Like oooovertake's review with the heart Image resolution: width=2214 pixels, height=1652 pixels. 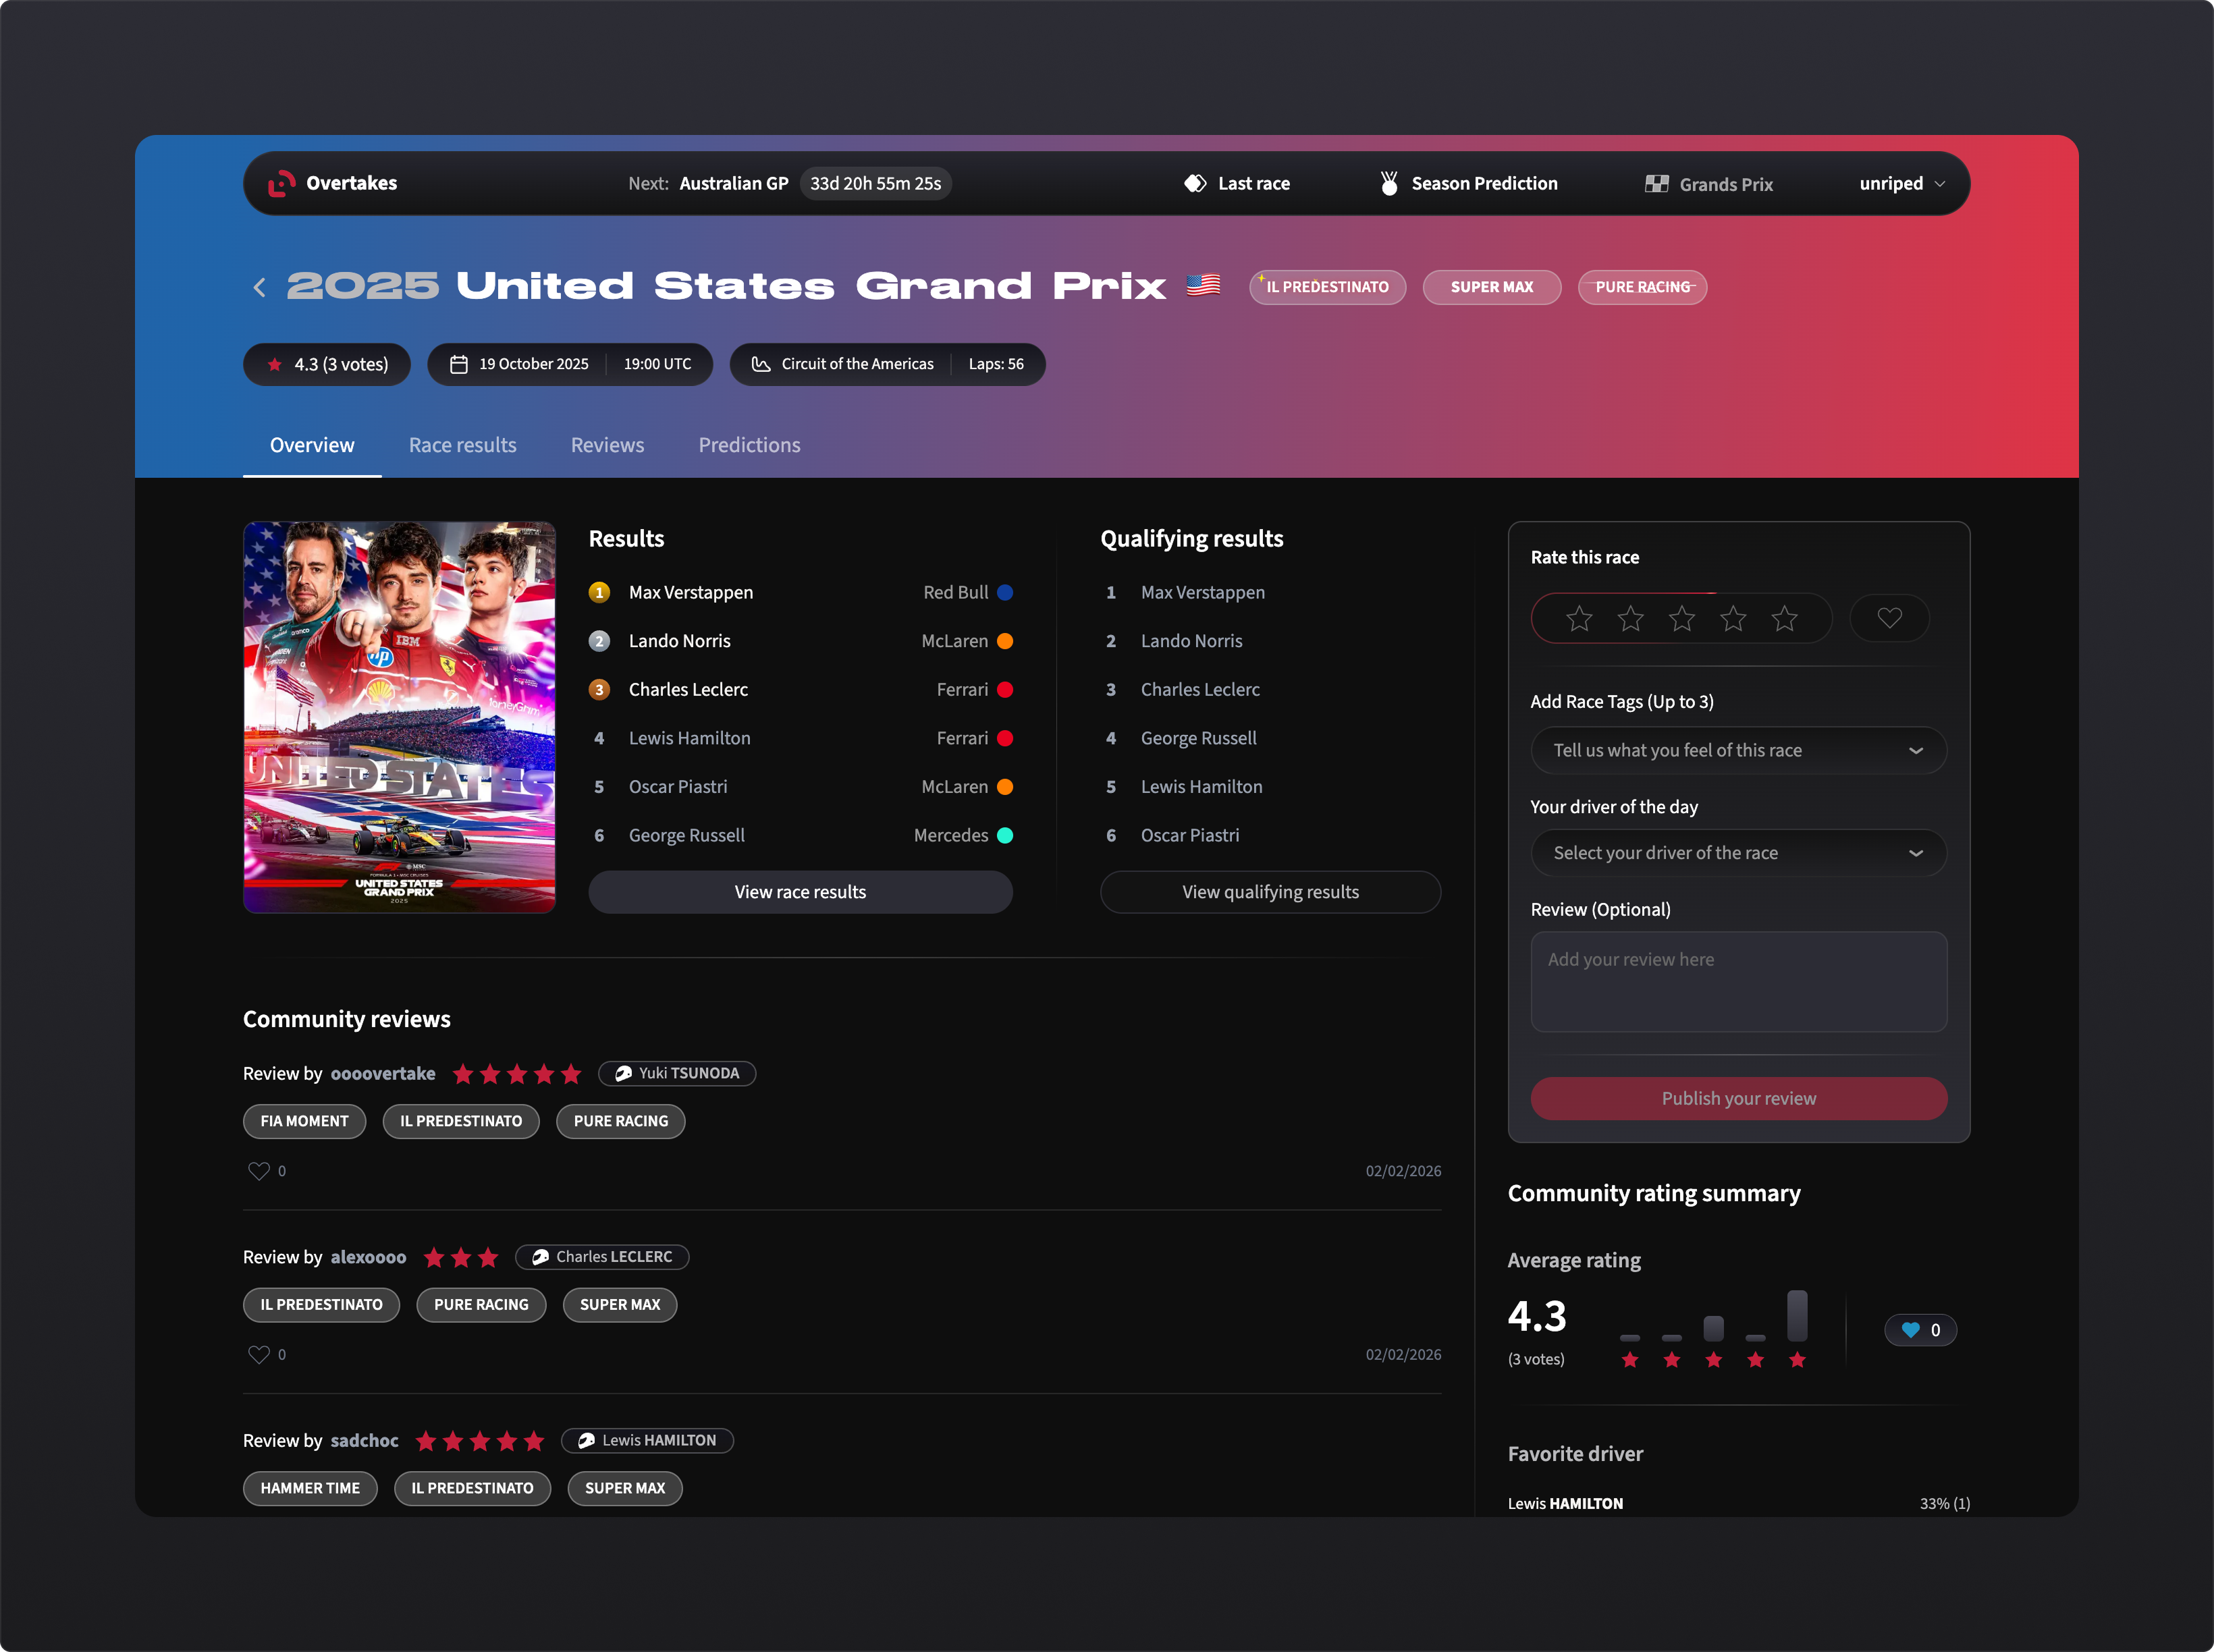coord(259,1171)
